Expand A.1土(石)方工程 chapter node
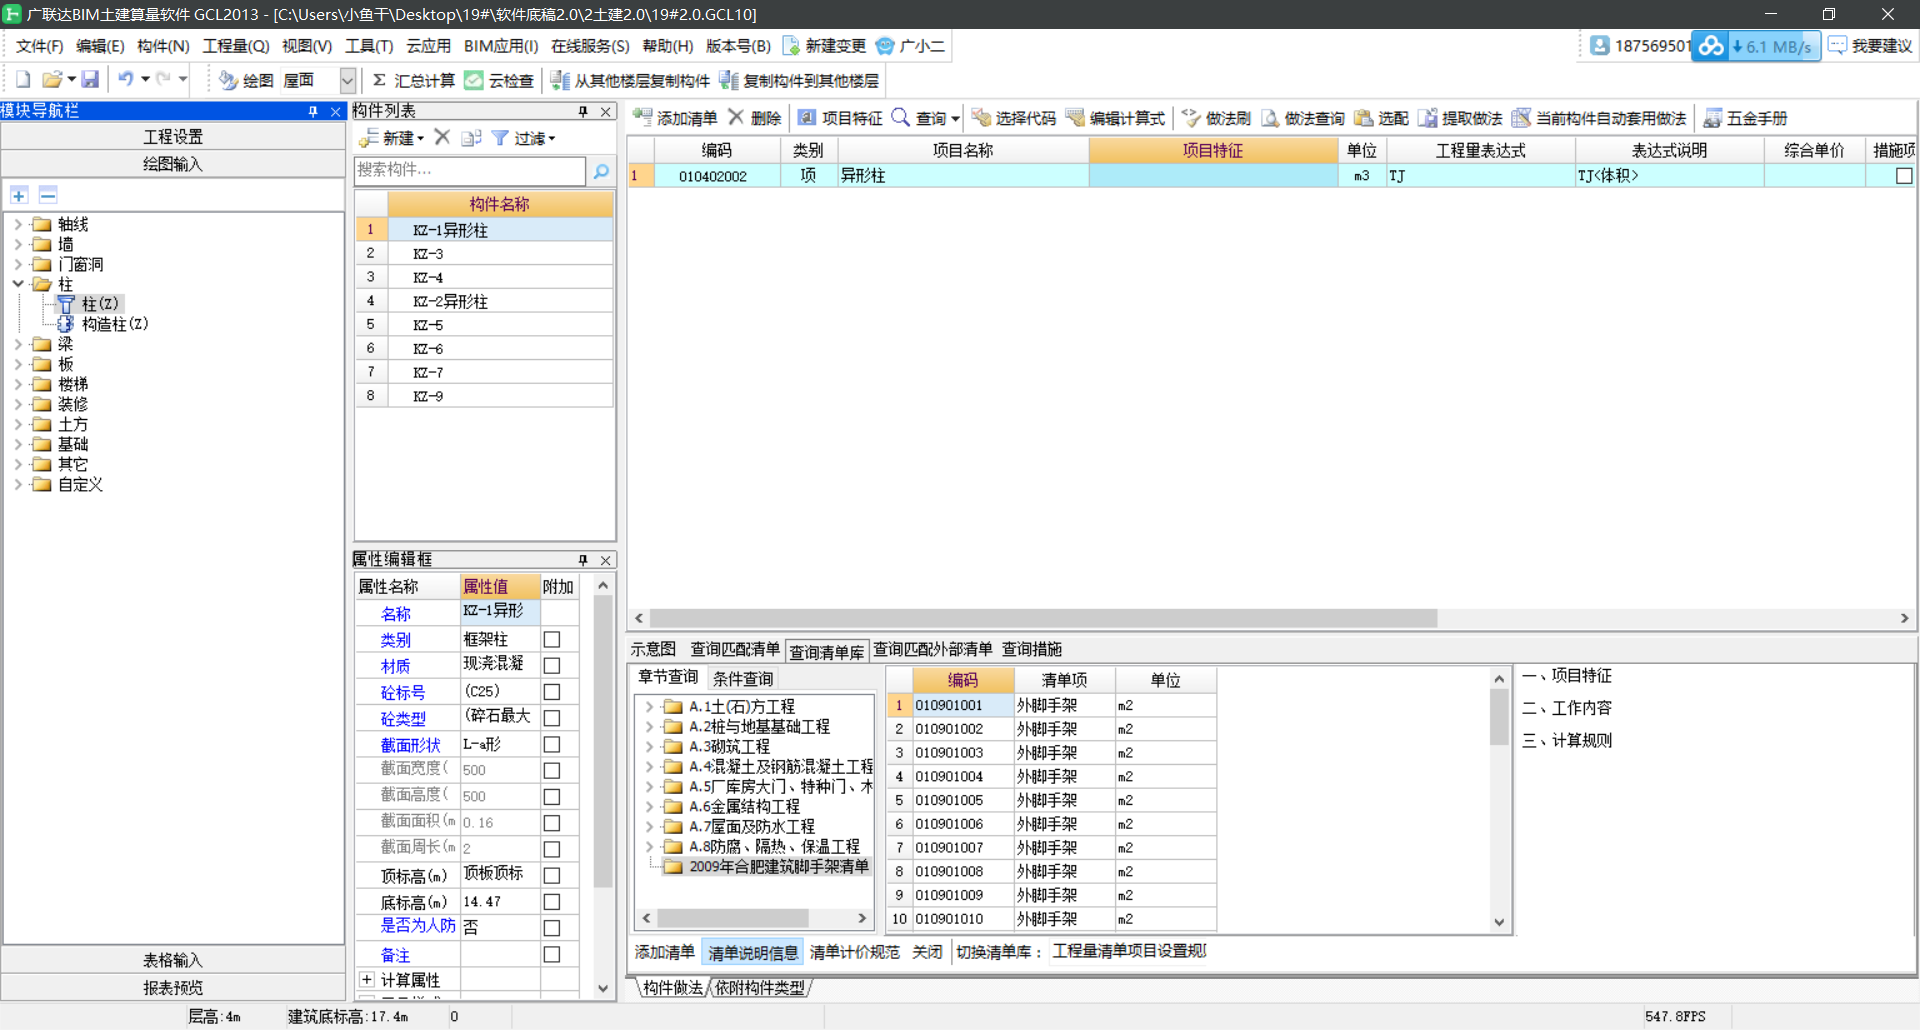 click(x=649, y=707)
